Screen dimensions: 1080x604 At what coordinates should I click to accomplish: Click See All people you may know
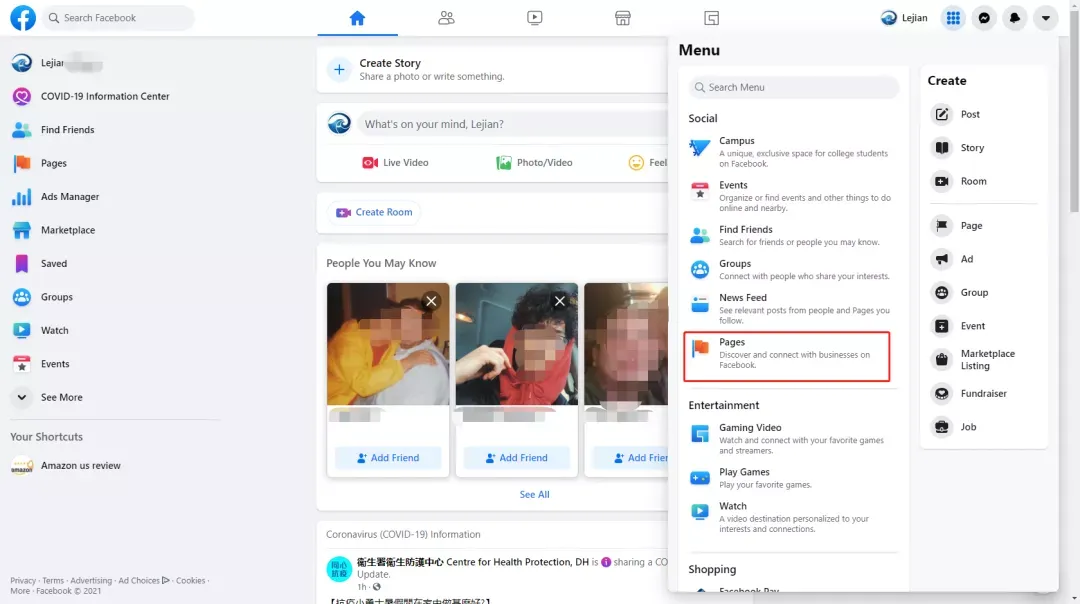click(534, 494)
